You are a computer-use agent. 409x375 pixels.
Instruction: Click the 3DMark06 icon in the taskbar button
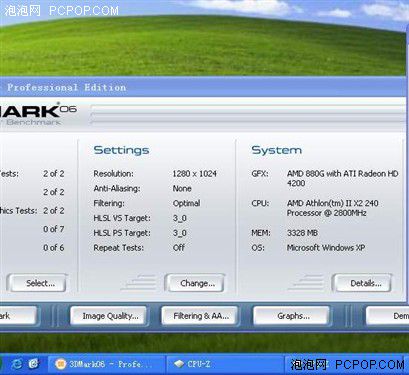pyautogui.click(x=60, y=364)
